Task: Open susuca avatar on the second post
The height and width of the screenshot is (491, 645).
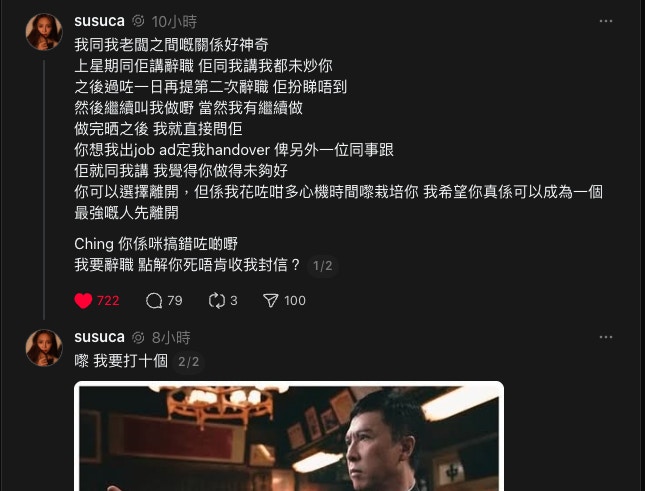Action: tap(44, 347)
